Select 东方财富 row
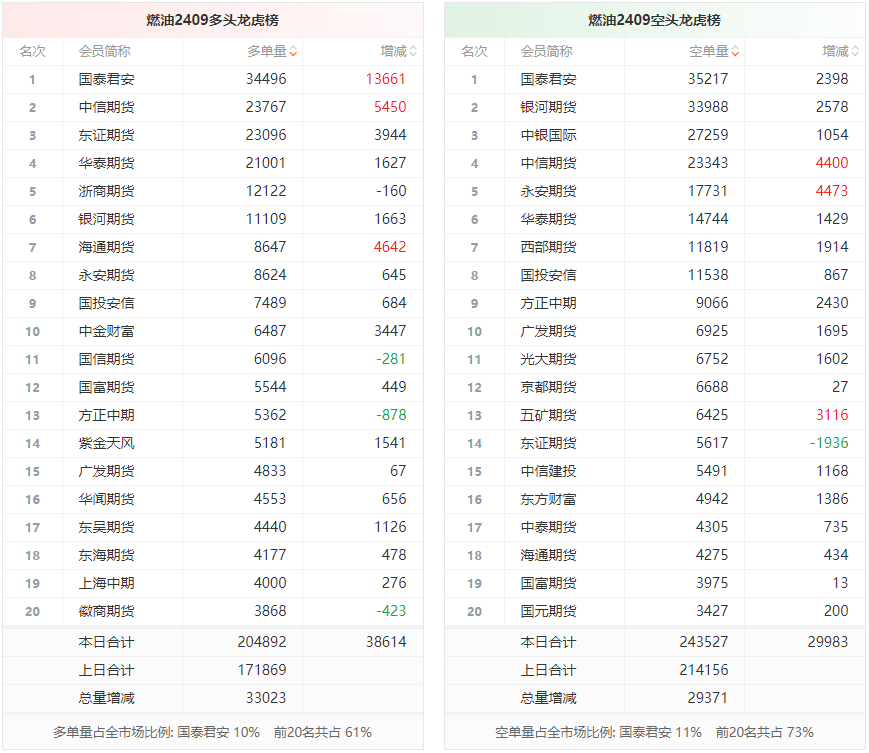This screenshot has height=753, width=869. [x=655, y=499]
